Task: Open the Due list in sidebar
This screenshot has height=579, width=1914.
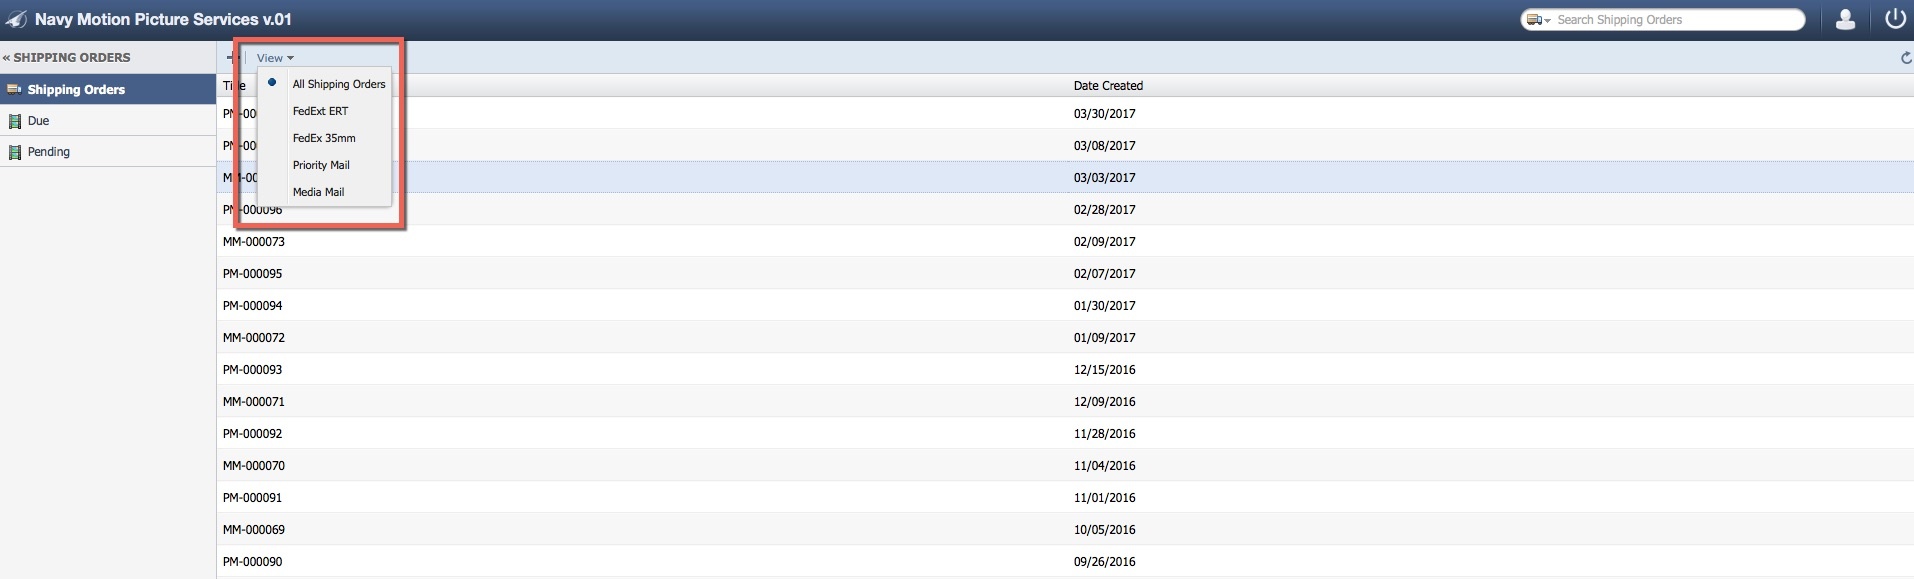Action: [38, 121]
